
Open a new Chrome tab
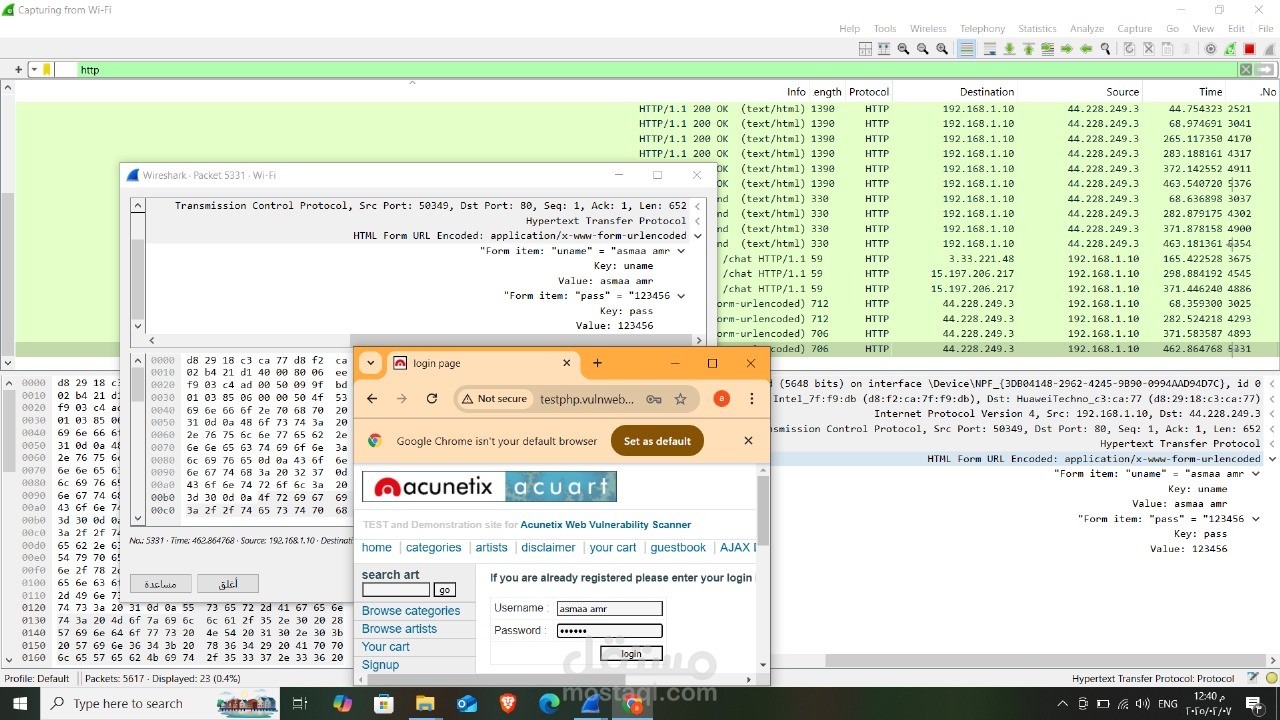point(597,363)
